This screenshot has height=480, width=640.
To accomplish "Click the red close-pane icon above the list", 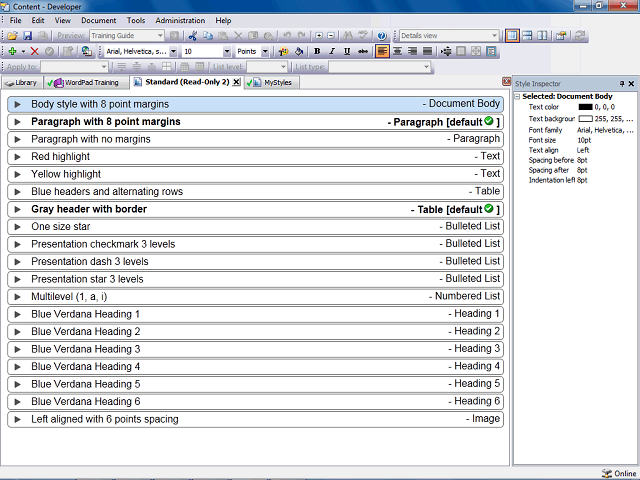I will click(x=506, y=82).
